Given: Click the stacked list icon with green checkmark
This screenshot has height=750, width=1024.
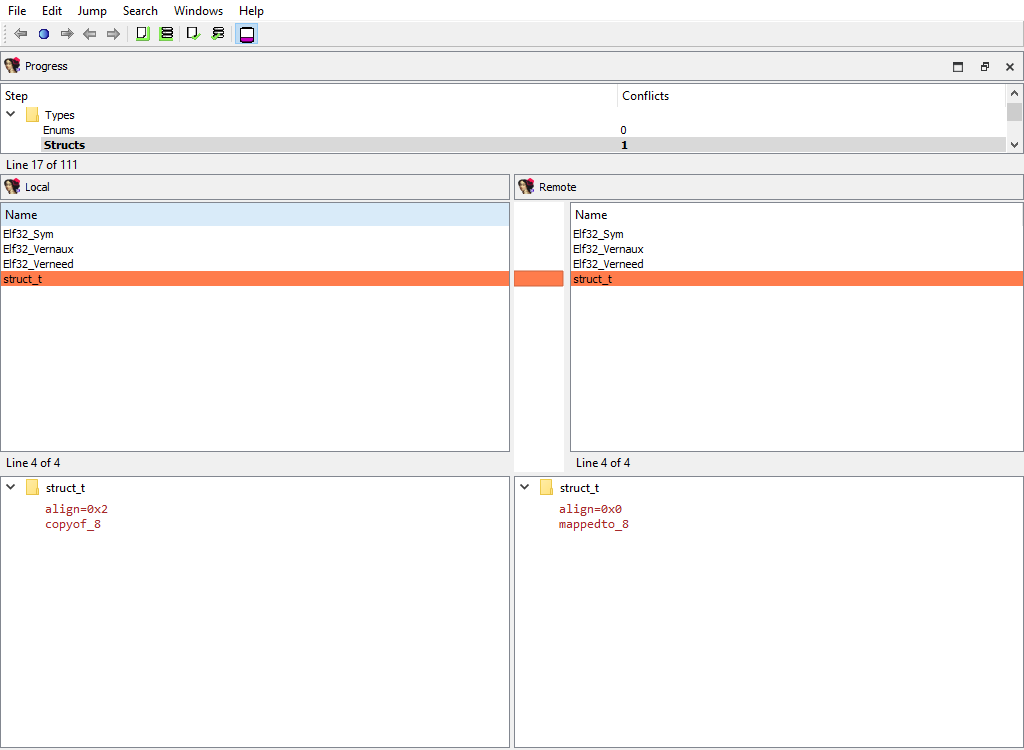Looking at the screenshot, I should point(218,34).
